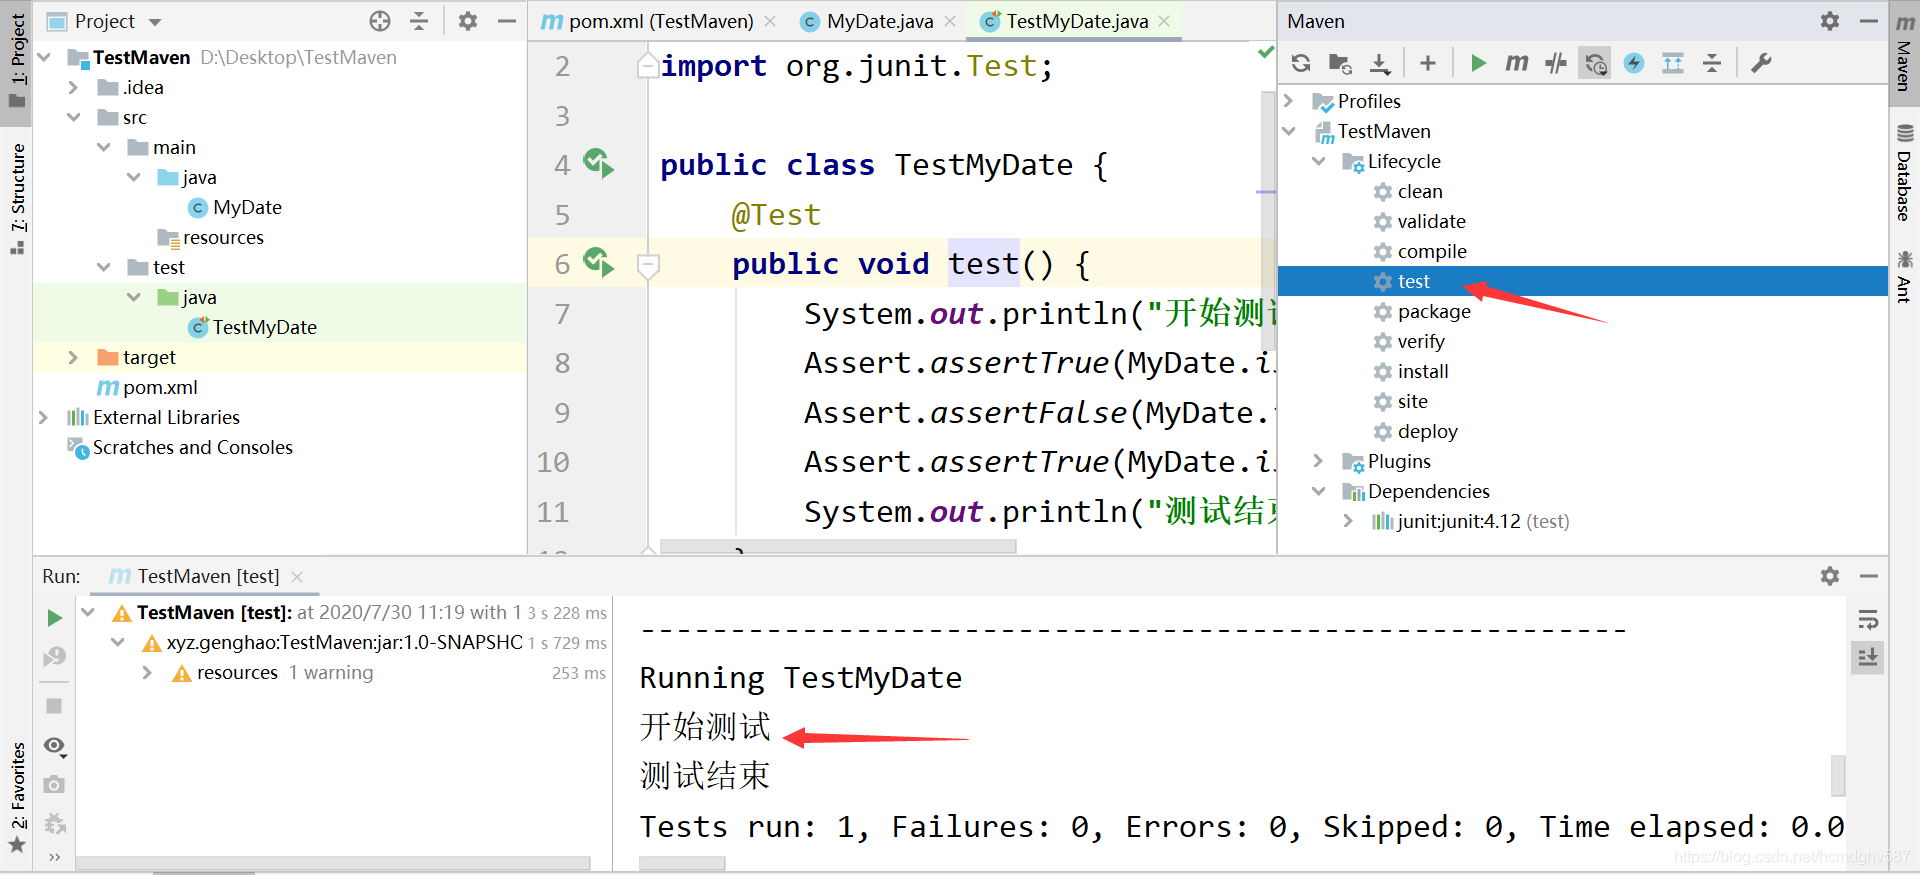The height and width of the screenshot is (875, 1920).
Task: Expand the .idea folder
Action: [73, 88]
